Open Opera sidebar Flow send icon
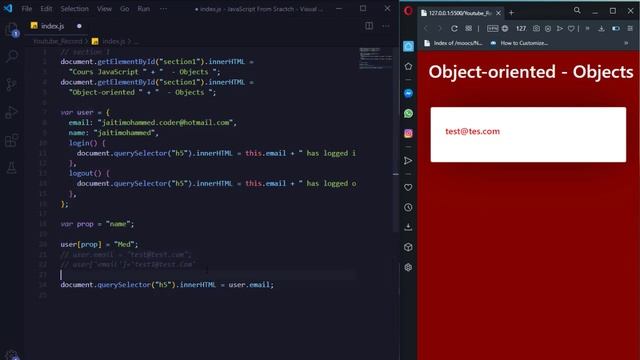The width and height of the screenshot is (640, 360). 408,160
